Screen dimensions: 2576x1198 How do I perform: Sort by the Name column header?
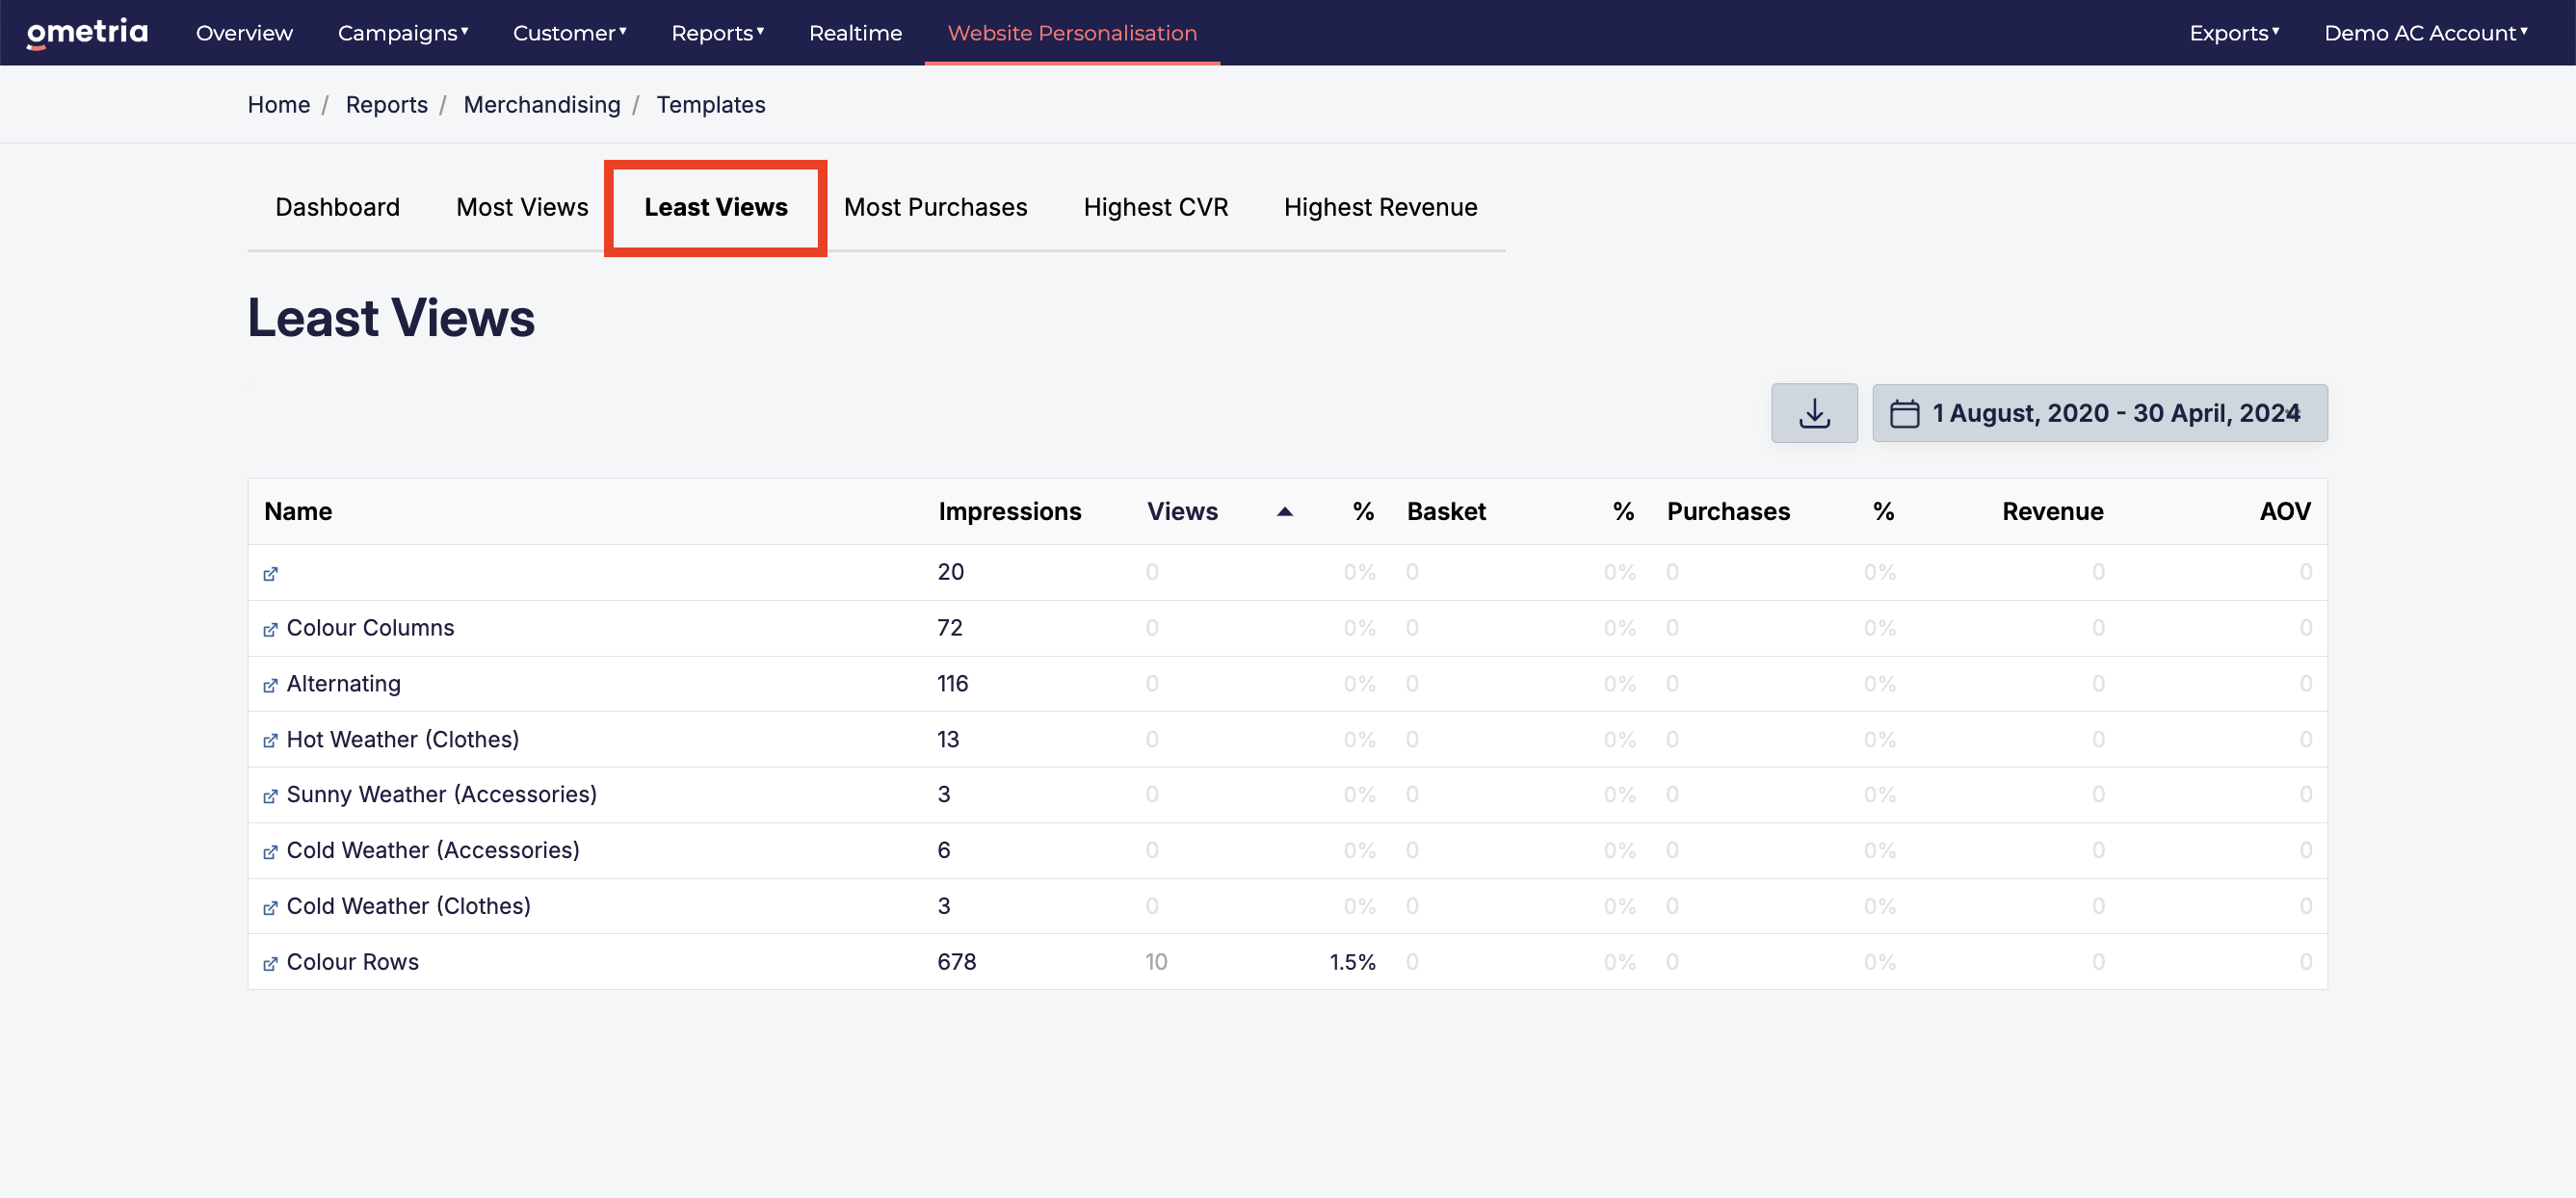click(x=298, y=512)
